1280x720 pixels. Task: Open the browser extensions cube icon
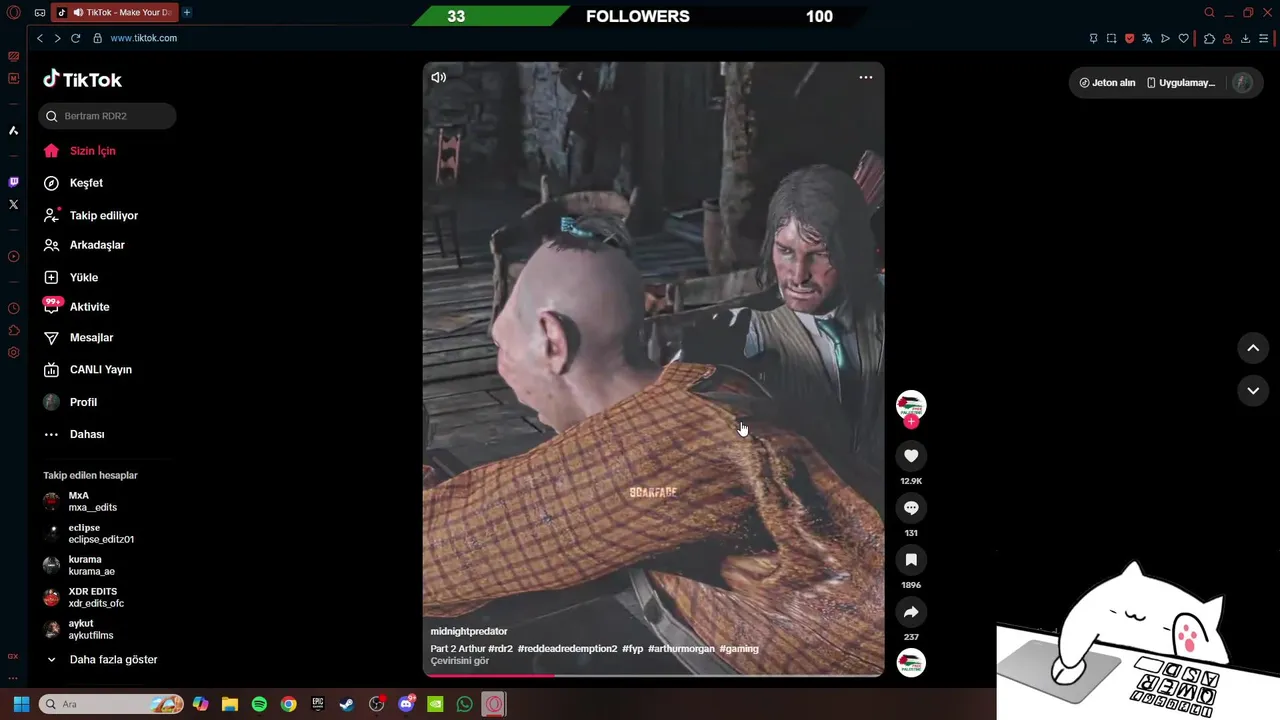click(1209, 38)
